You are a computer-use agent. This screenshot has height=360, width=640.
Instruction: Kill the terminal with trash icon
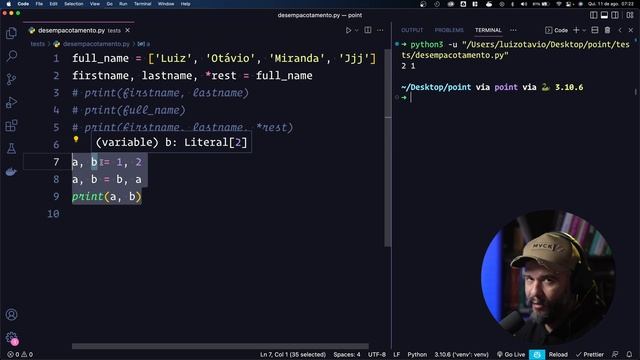(607, 30)
